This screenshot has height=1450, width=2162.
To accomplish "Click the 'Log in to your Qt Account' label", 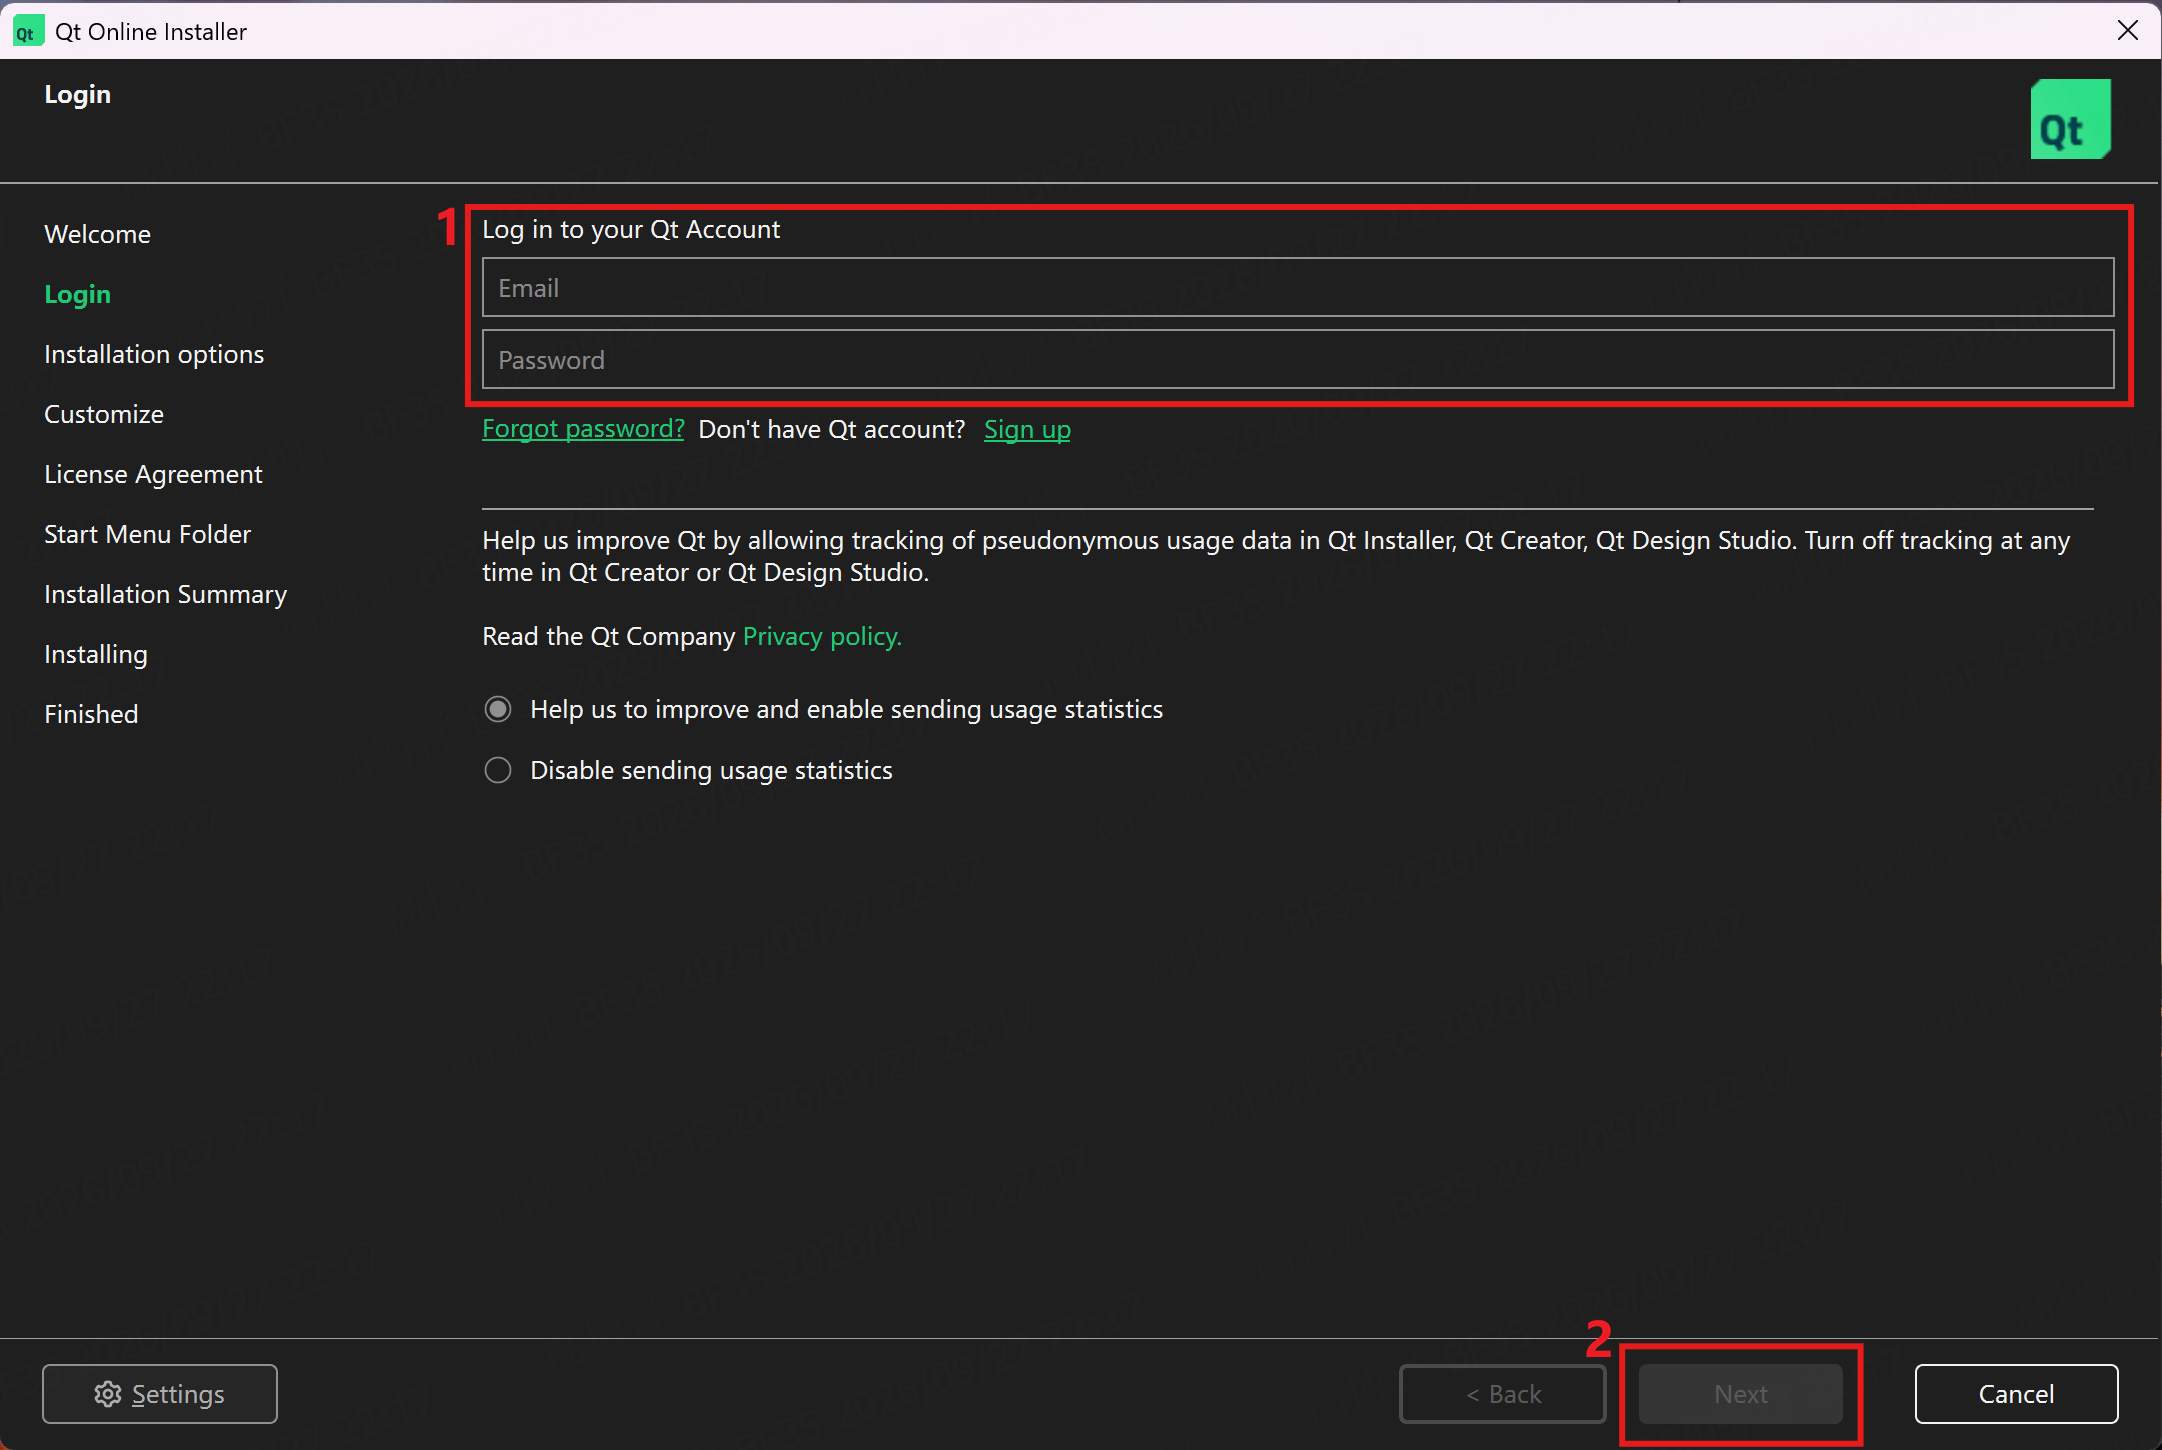I will [631, 229].
